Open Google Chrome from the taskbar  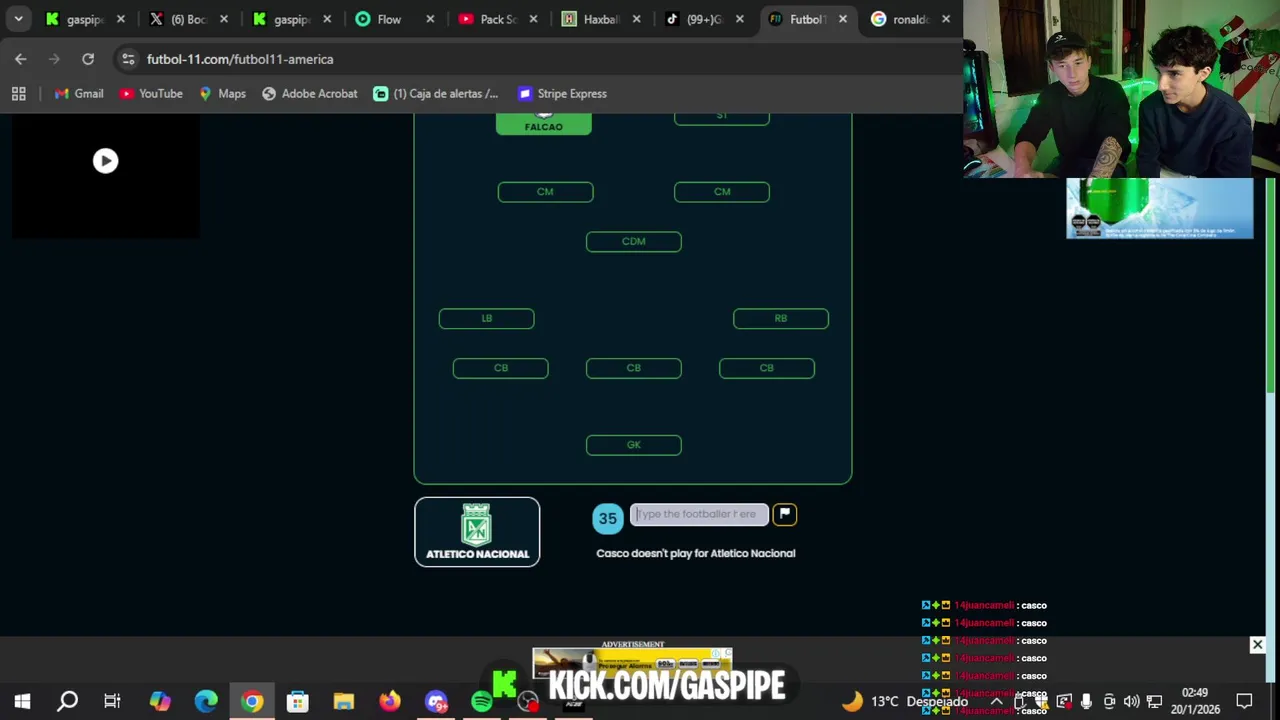pyautogui.click(x=252, y=701)
